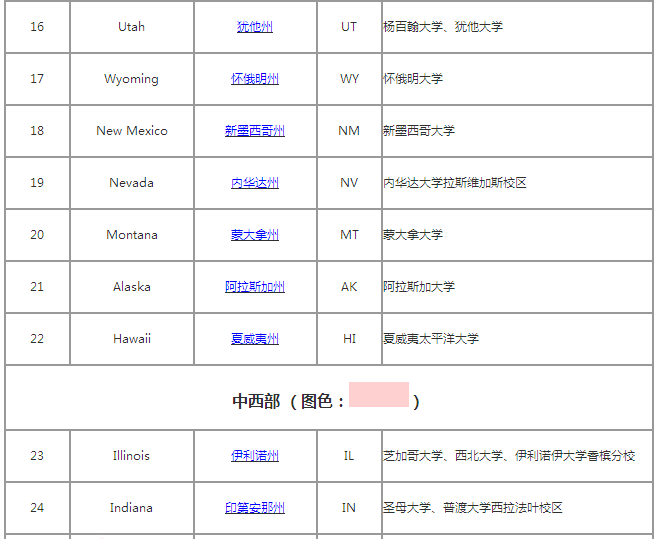This screenshot has height=539, width=657.
Task: Click the pink 中西部 color swatch
Action: click(x=378, y=395)
